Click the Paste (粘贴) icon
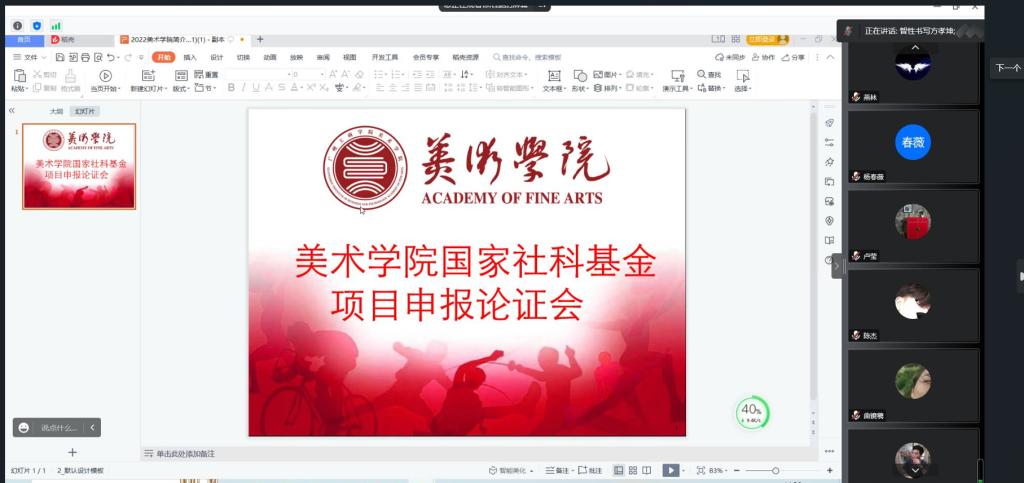Viewport: 1024px width, 483px height. pos(18,76)
